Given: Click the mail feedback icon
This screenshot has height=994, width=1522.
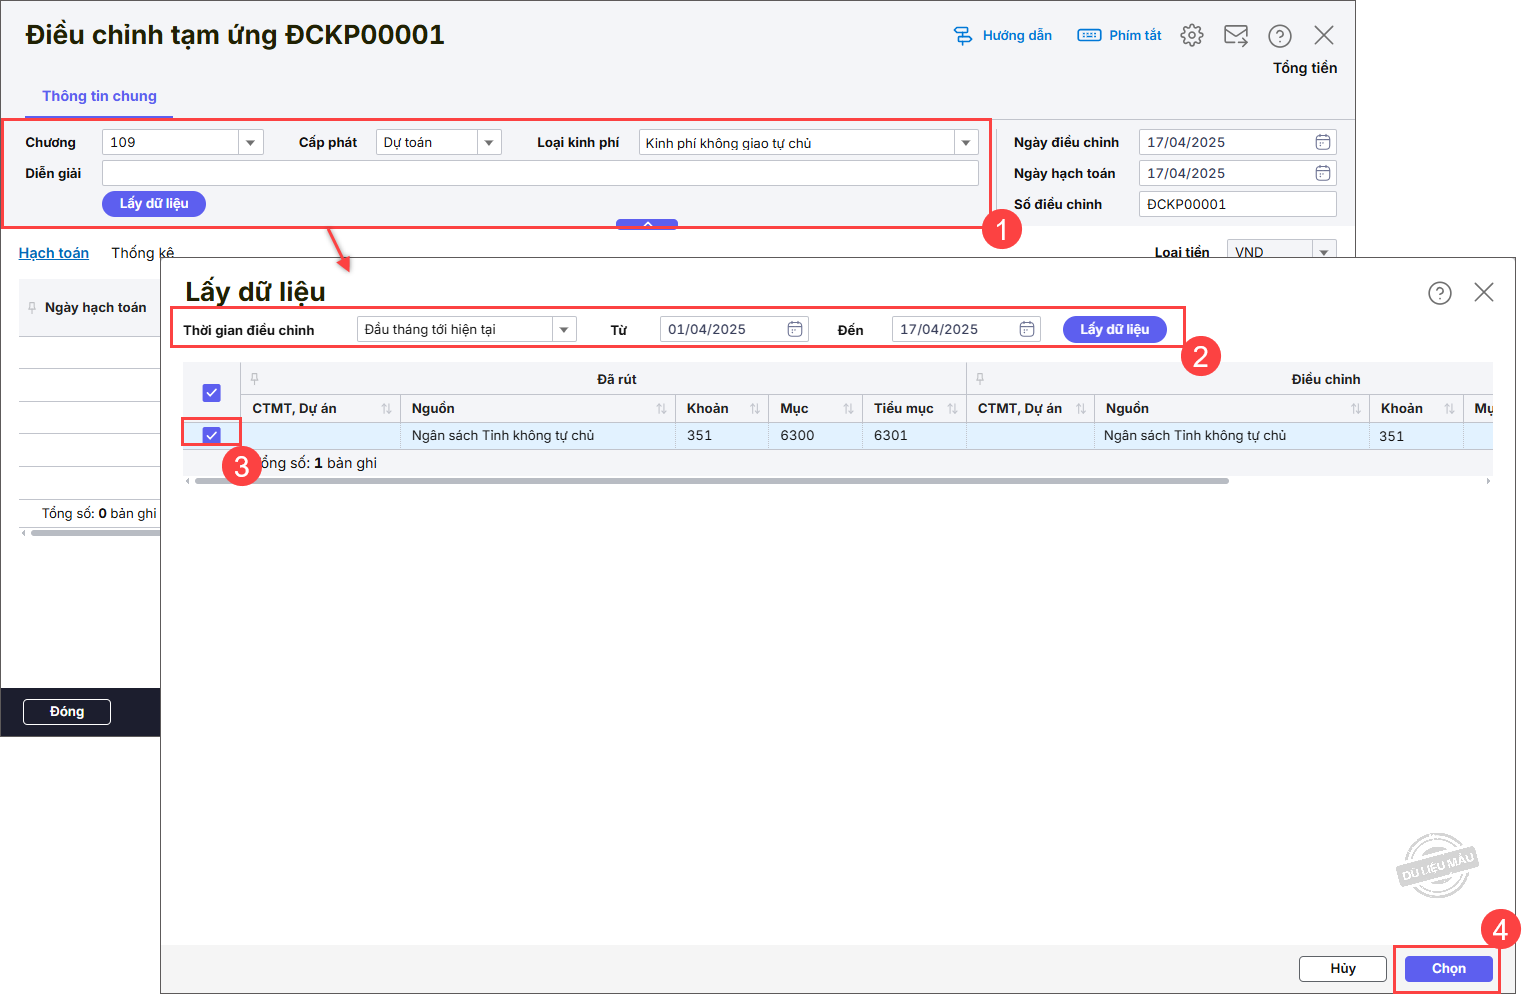Looking at the screenshot, I should click(1236, 36).
